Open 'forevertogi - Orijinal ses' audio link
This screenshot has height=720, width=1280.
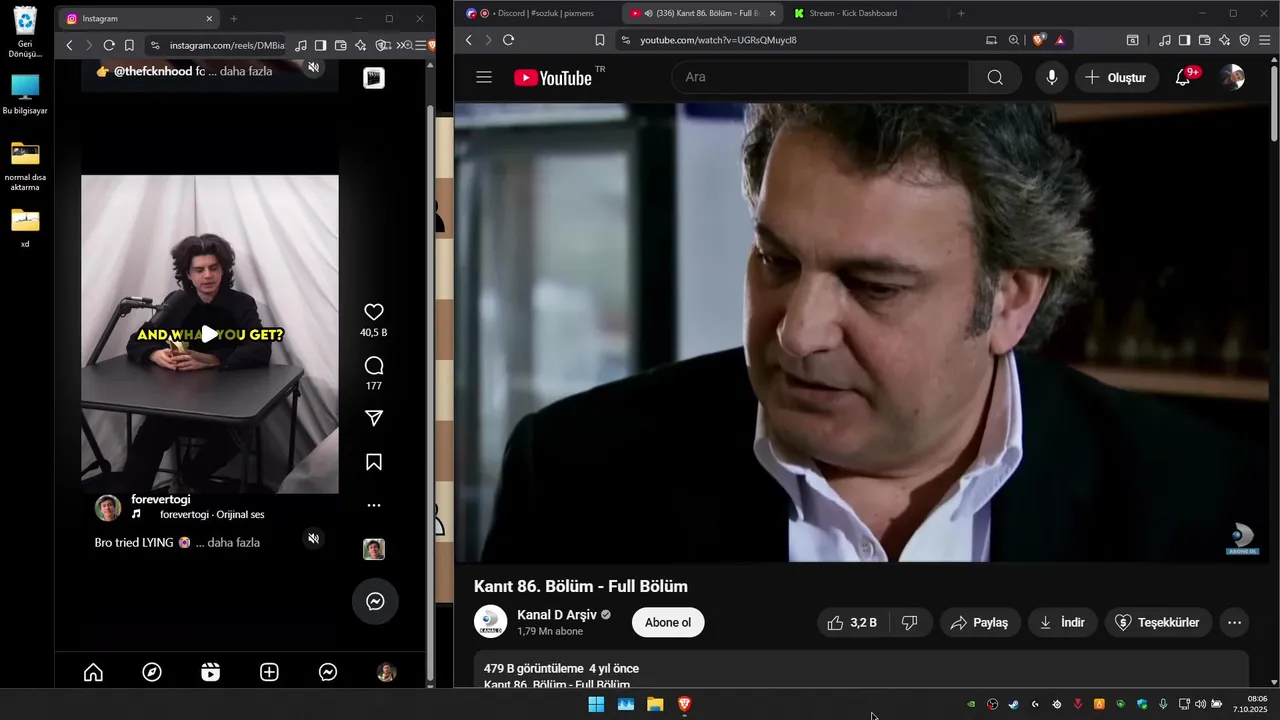pyautogui.click(x=212, y=514)
